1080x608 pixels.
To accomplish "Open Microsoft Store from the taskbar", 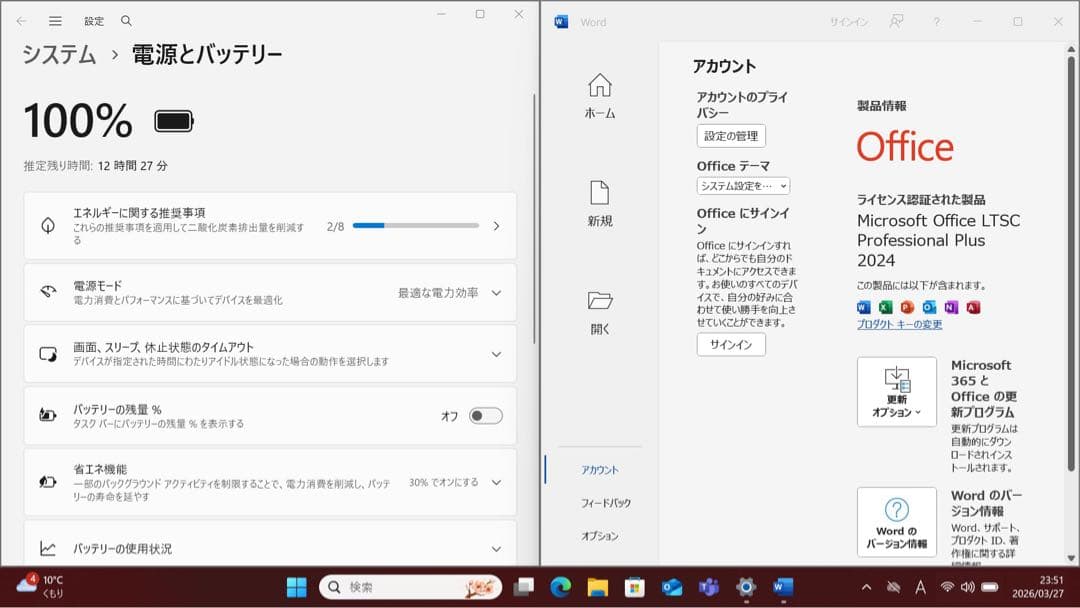I will pos(634,587).
